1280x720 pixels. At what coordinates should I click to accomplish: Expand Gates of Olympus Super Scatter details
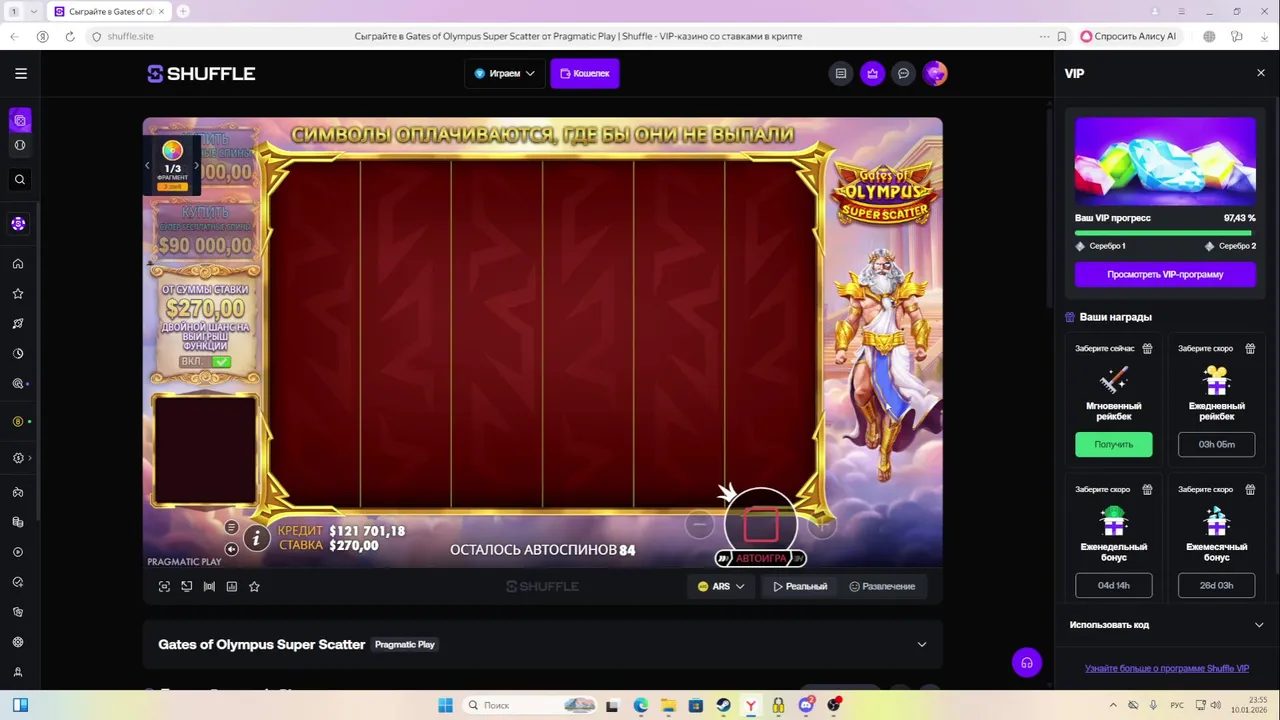click(x=922, y=645)
